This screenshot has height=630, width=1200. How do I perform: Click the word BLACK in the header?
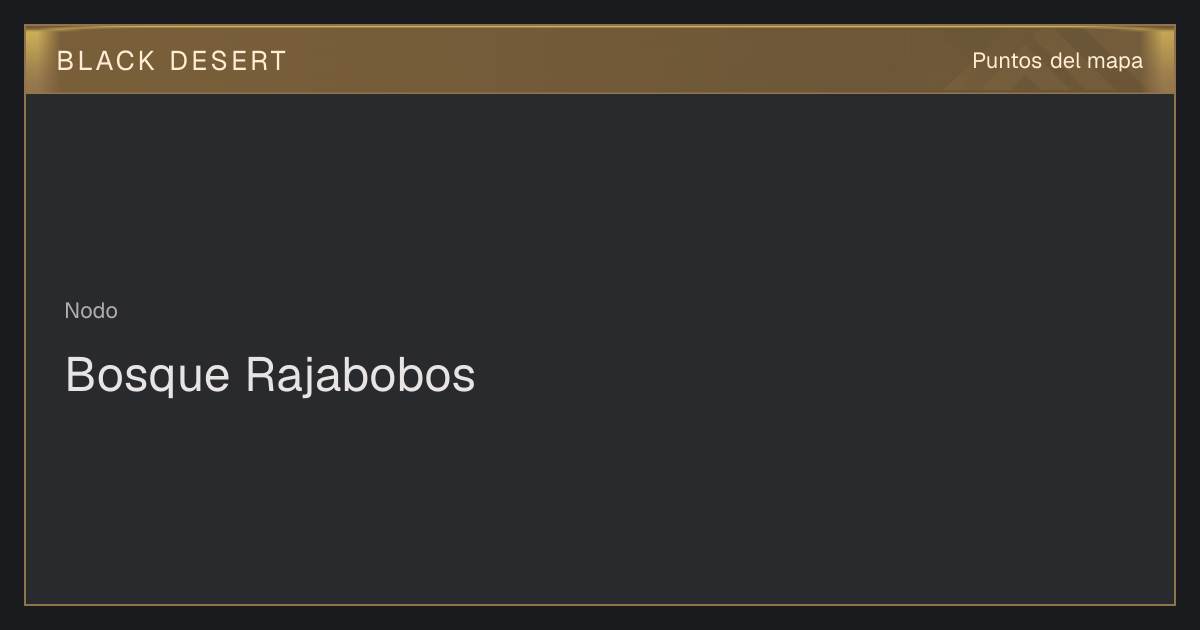[x=106, y=61]
